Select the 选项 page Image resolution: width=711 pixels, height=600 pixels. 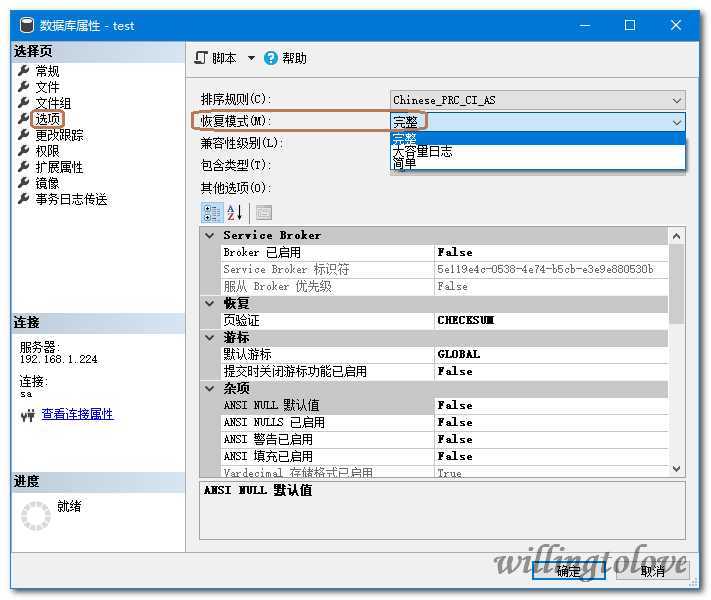pyautogui.click(x=47, y=119)
